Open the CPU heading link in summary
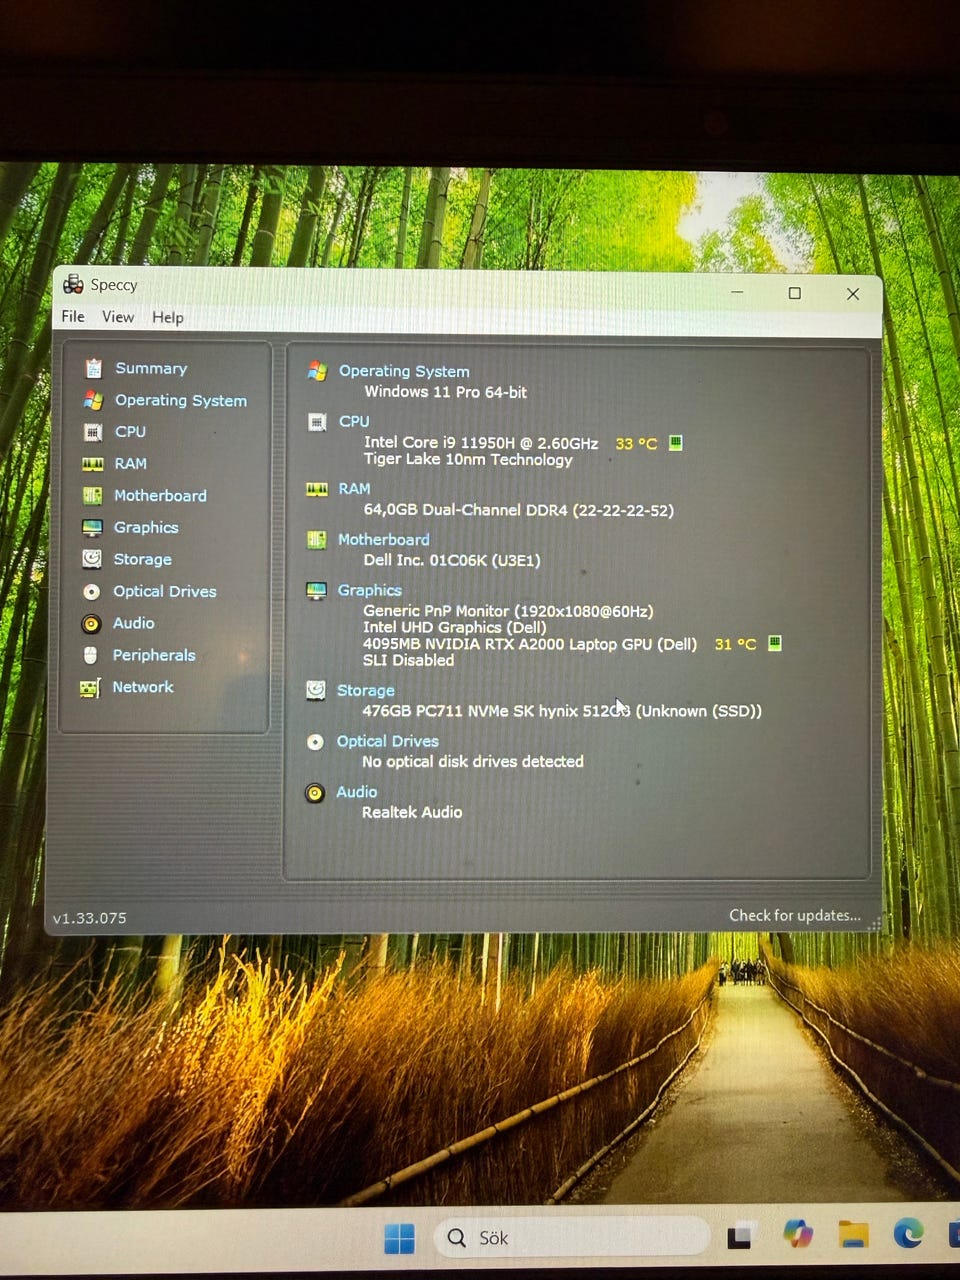960x1280 pixels. click(354, 422)
